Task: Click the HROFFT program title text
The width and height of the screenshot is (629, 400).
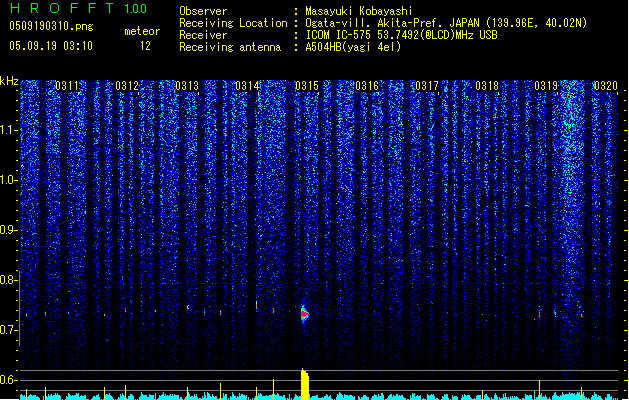Action: (x=62, y=8)
